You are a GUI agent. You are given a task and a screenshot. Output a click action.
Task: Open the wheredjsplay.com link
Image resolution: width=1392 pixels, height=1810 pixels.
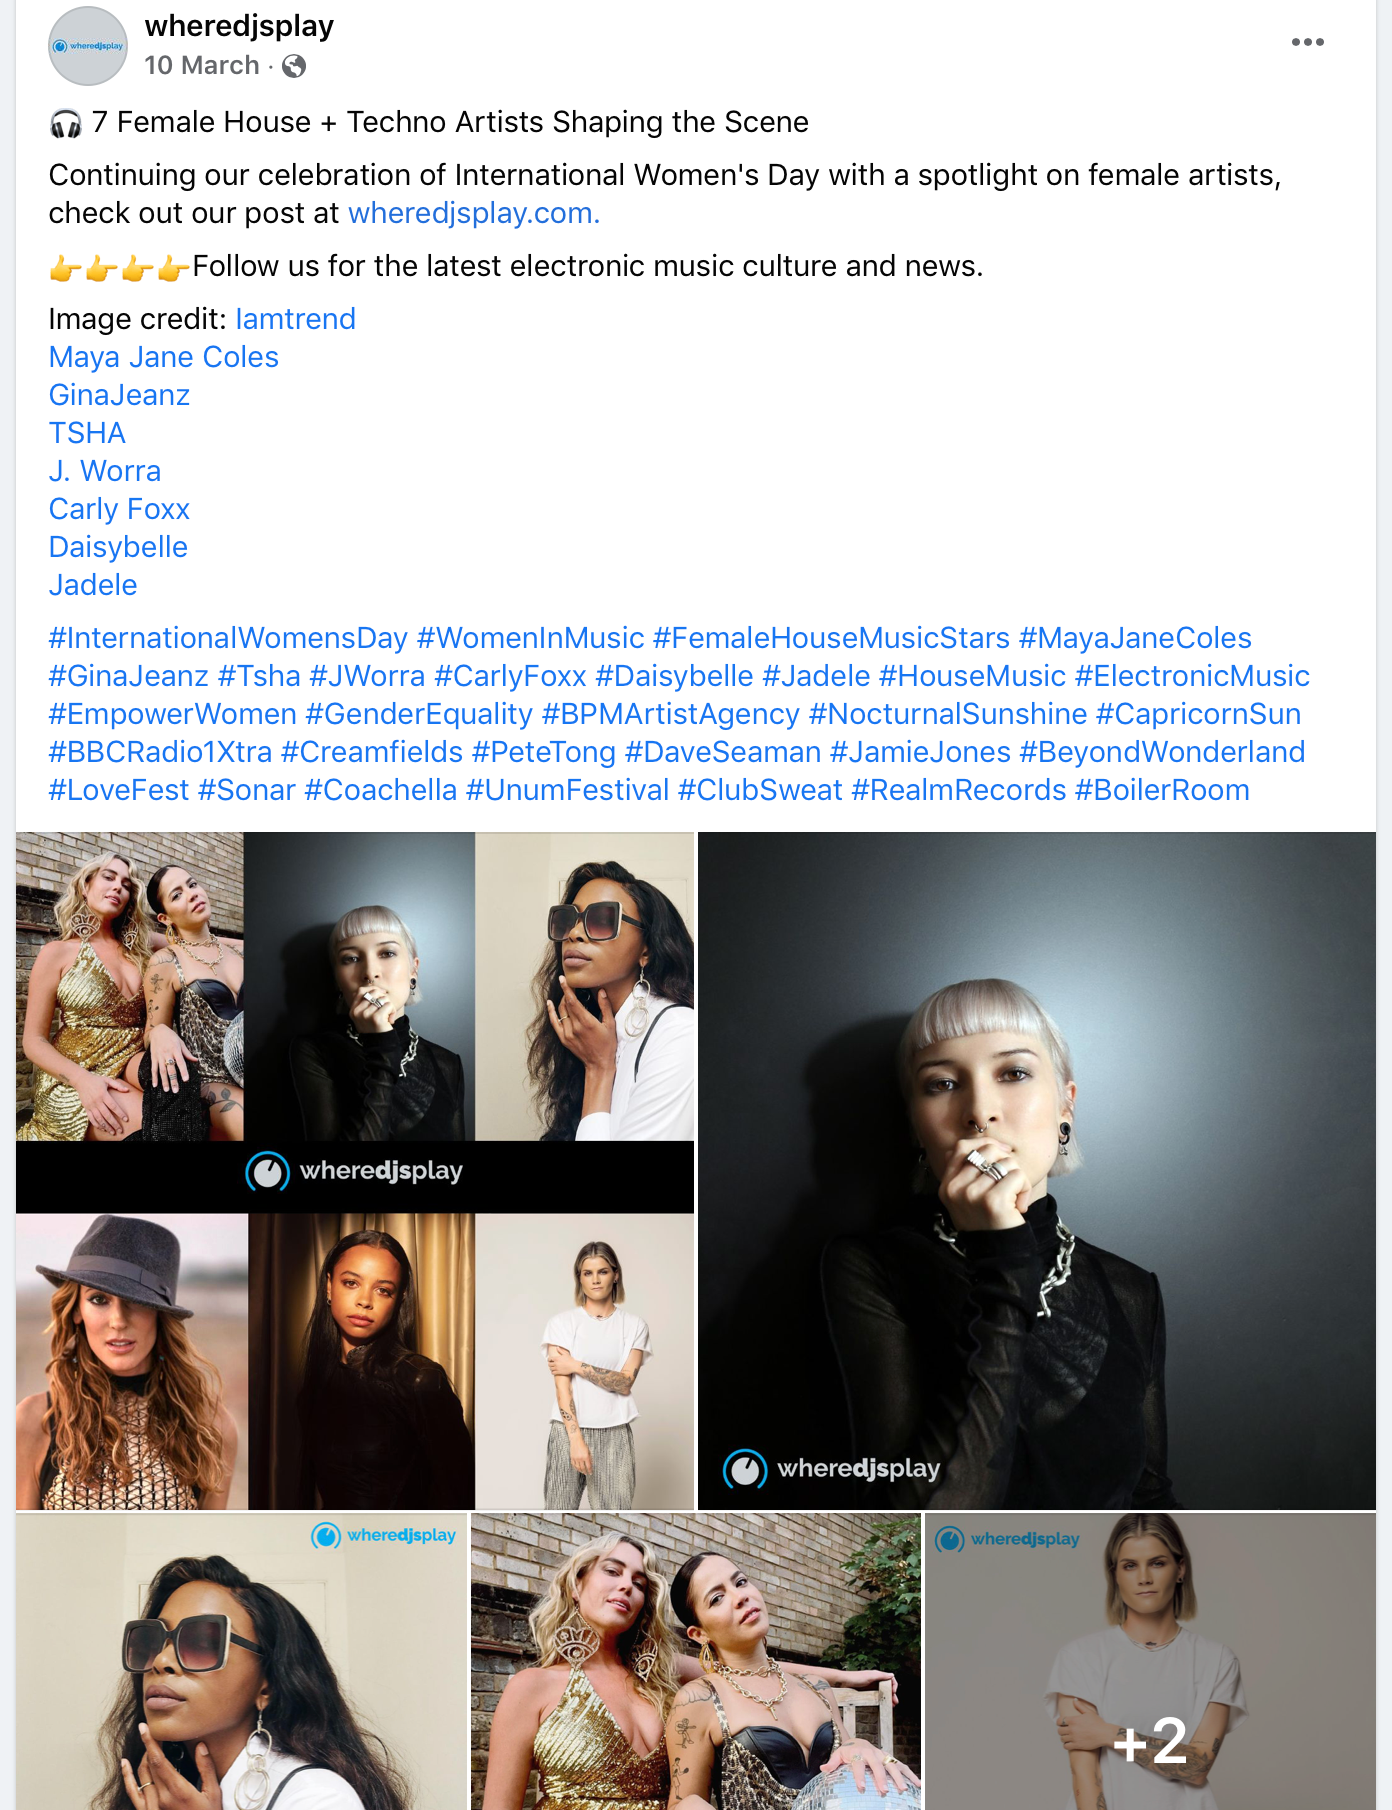474,213
